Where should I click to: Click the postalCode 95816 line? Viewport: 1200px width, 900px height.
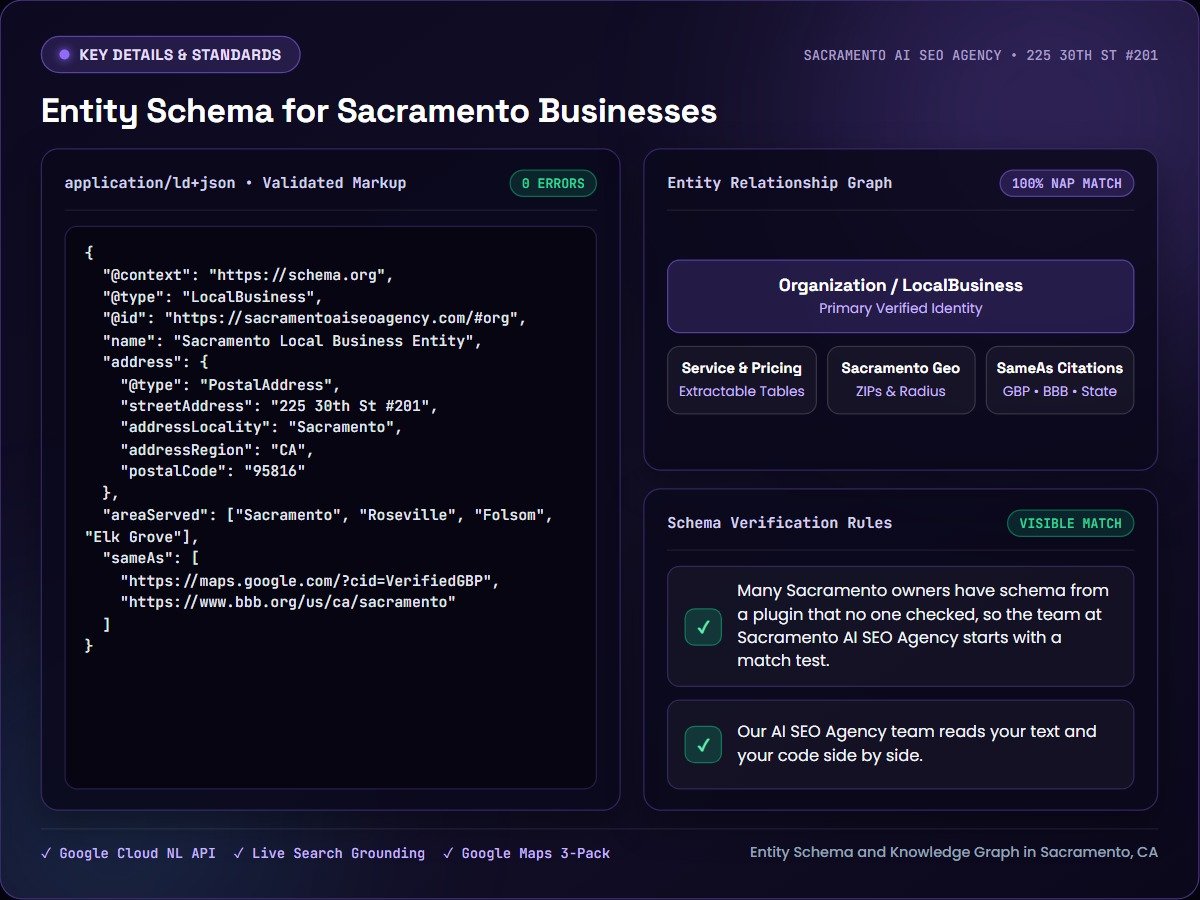pyautogui.click(x=213, y=471)
